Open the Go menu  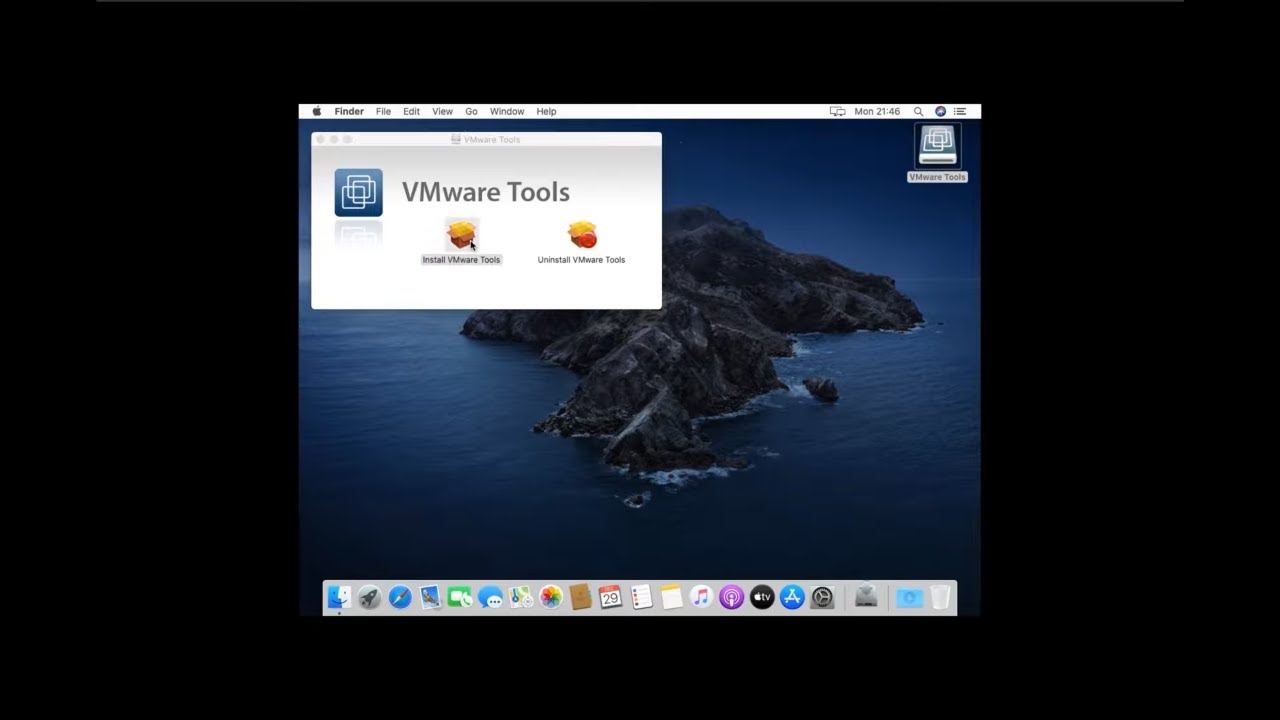471,111
